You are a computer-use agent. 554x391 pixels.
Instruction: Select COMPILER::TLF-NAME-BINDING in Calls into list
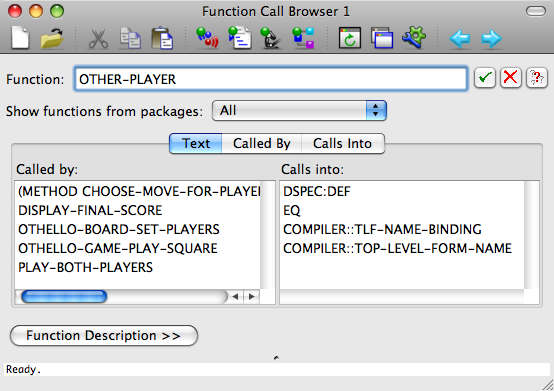382,230
